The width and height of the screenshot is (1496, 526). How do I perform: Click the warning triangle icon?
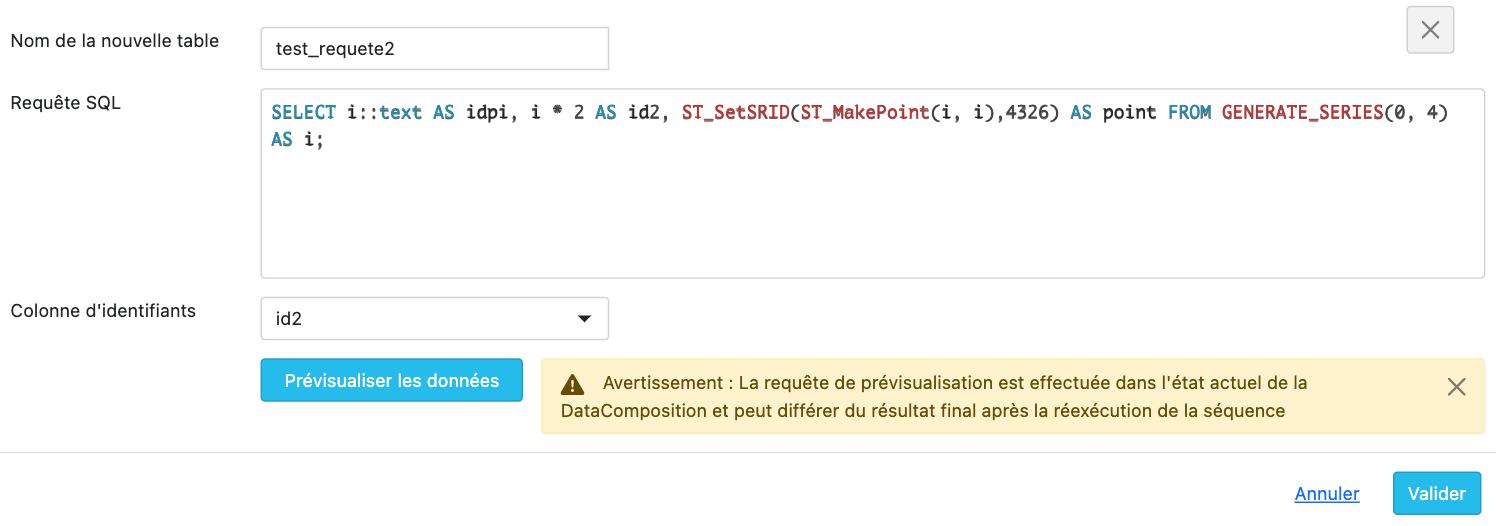coord(573,384)
